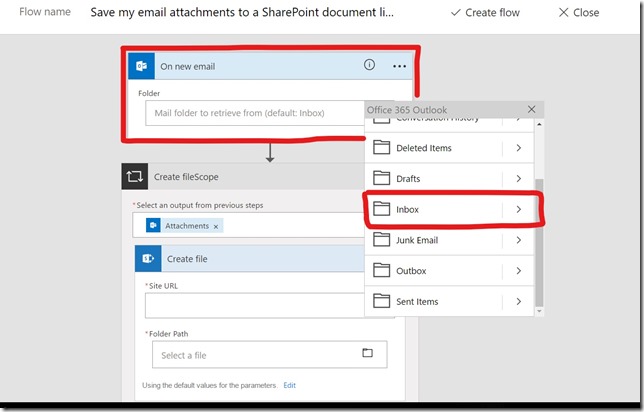Select the Junk Email folder name

417,240
